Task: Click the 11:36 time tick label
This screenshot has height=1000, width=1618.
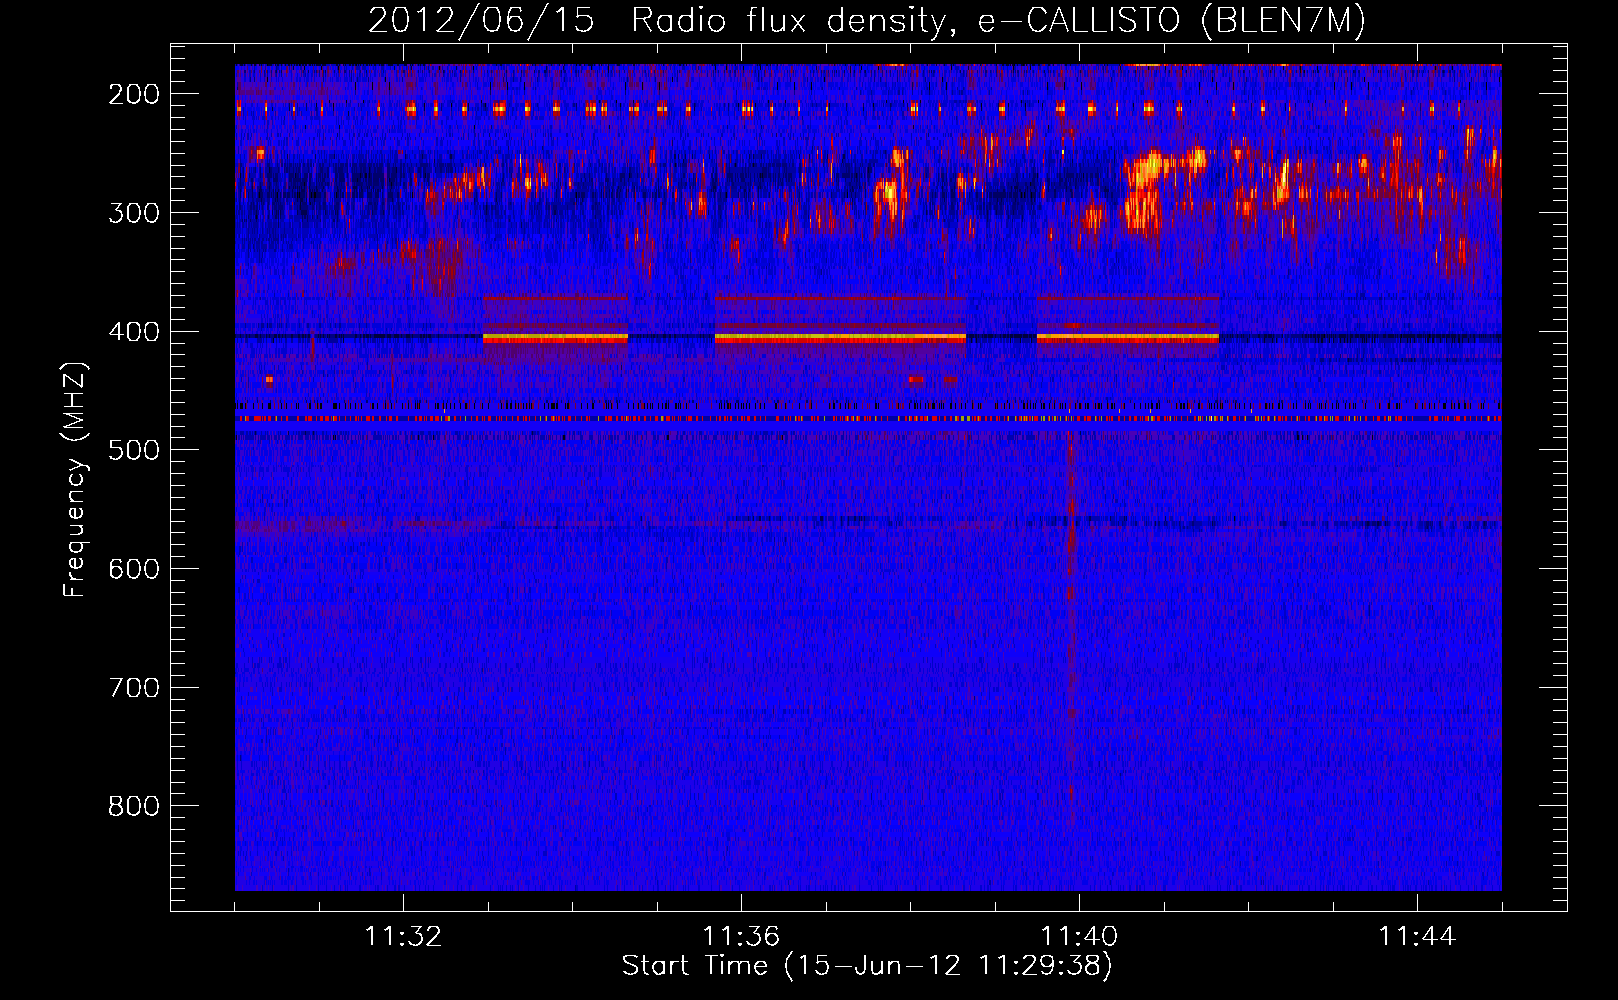Action: click(741, 937)
